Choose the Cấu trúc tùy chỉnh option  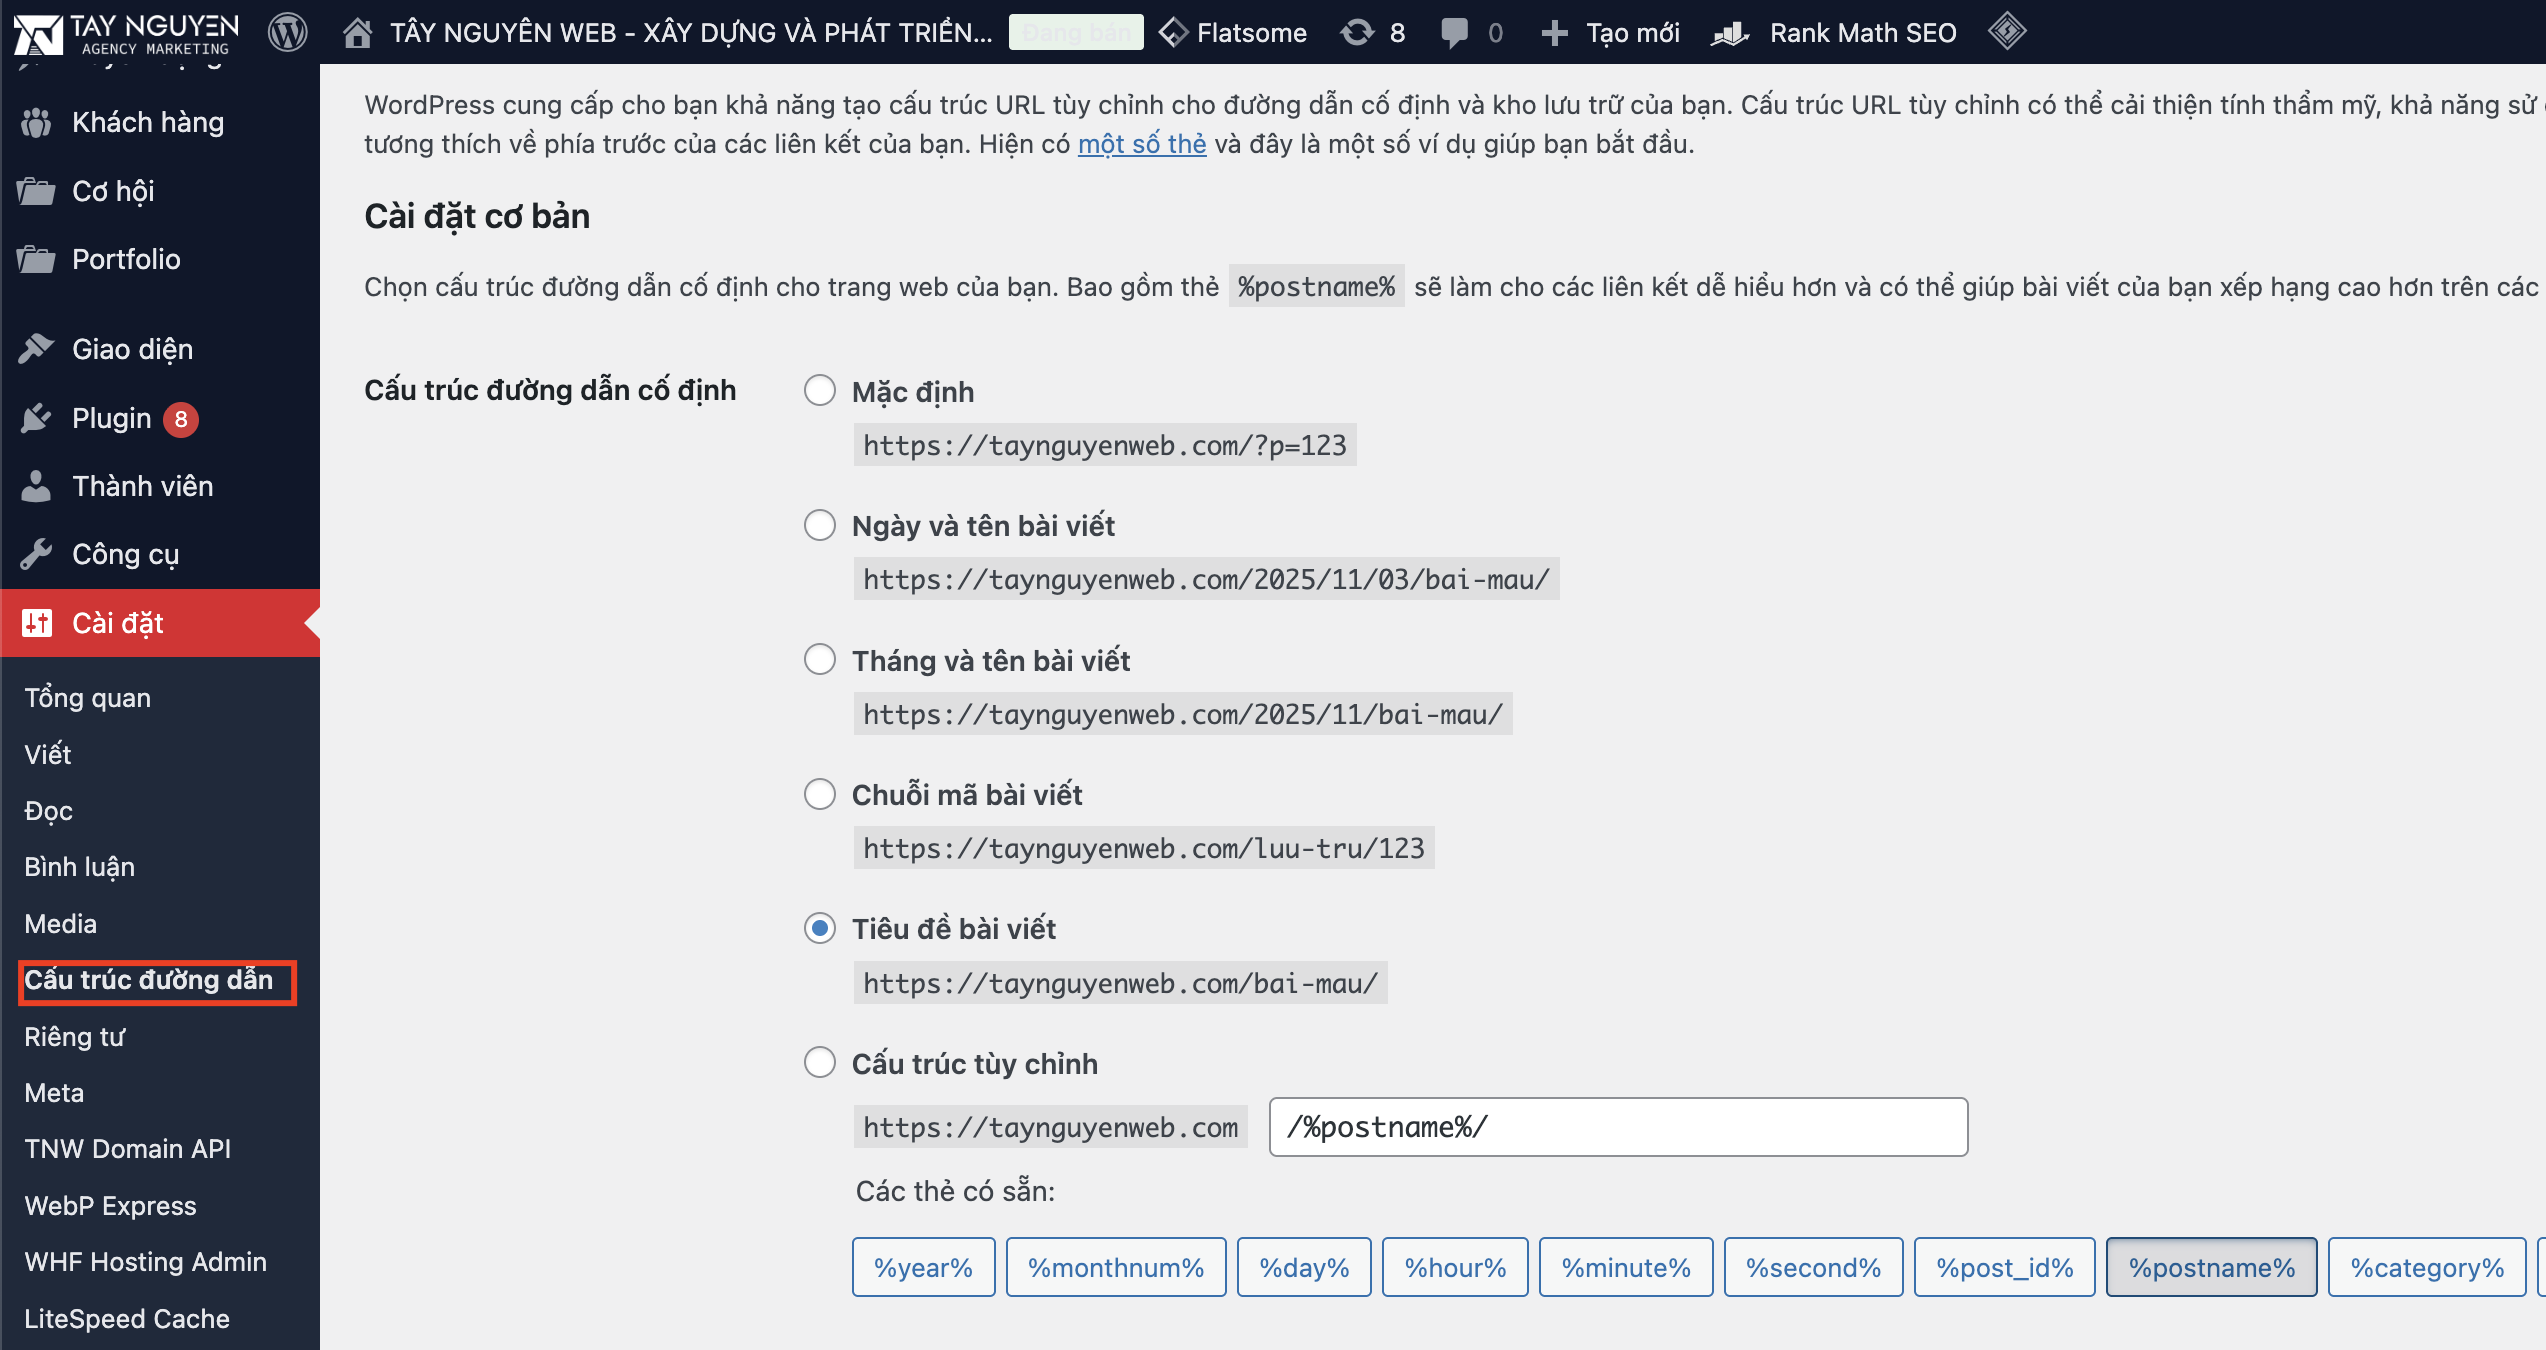[x=820, y=1062]
